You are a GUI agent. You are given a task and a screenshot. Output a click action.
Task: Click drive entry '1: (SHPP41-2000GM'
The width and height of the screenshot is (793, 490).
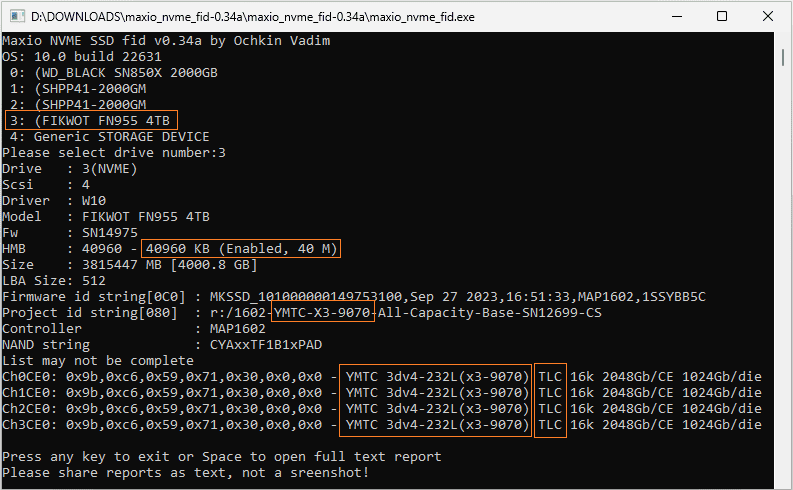78,89
